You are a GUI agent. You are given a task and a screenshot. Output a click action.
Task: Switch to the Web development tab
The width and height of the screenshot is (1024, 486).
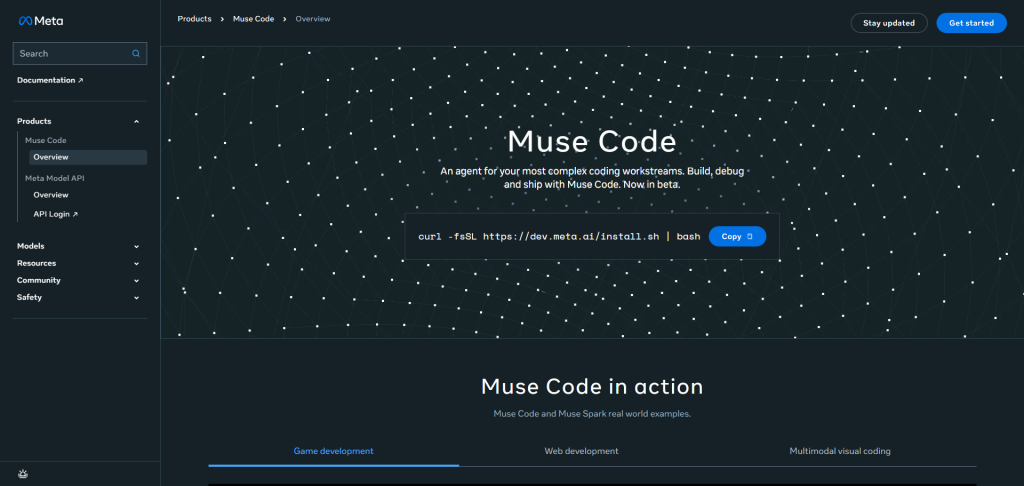581,451
